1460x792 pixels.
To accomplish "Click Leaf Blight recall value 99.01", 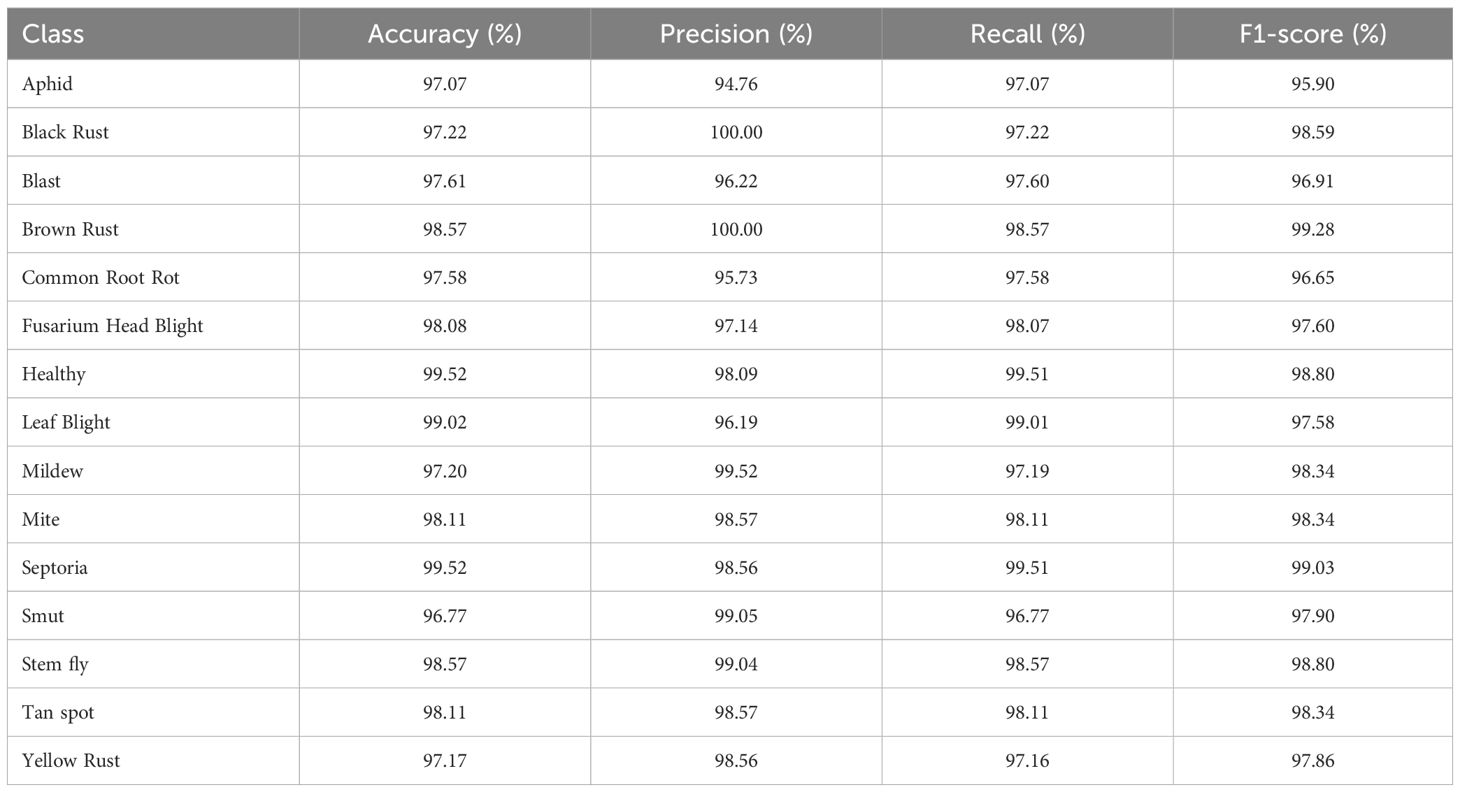I will click(1027, 422).
